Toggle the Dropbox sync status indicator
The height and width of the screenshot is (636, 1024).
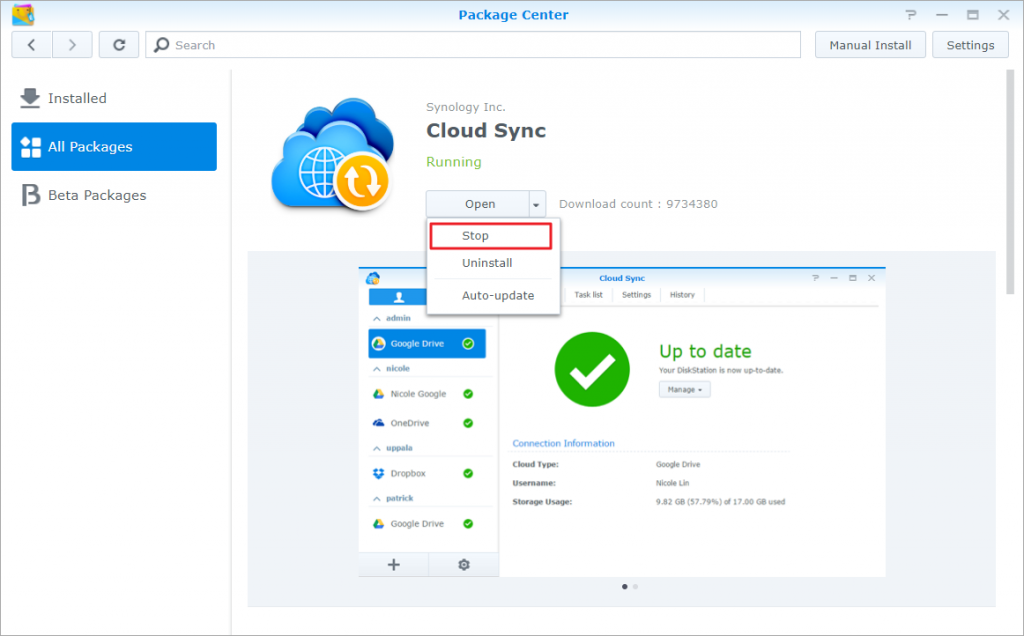point(467,472)
